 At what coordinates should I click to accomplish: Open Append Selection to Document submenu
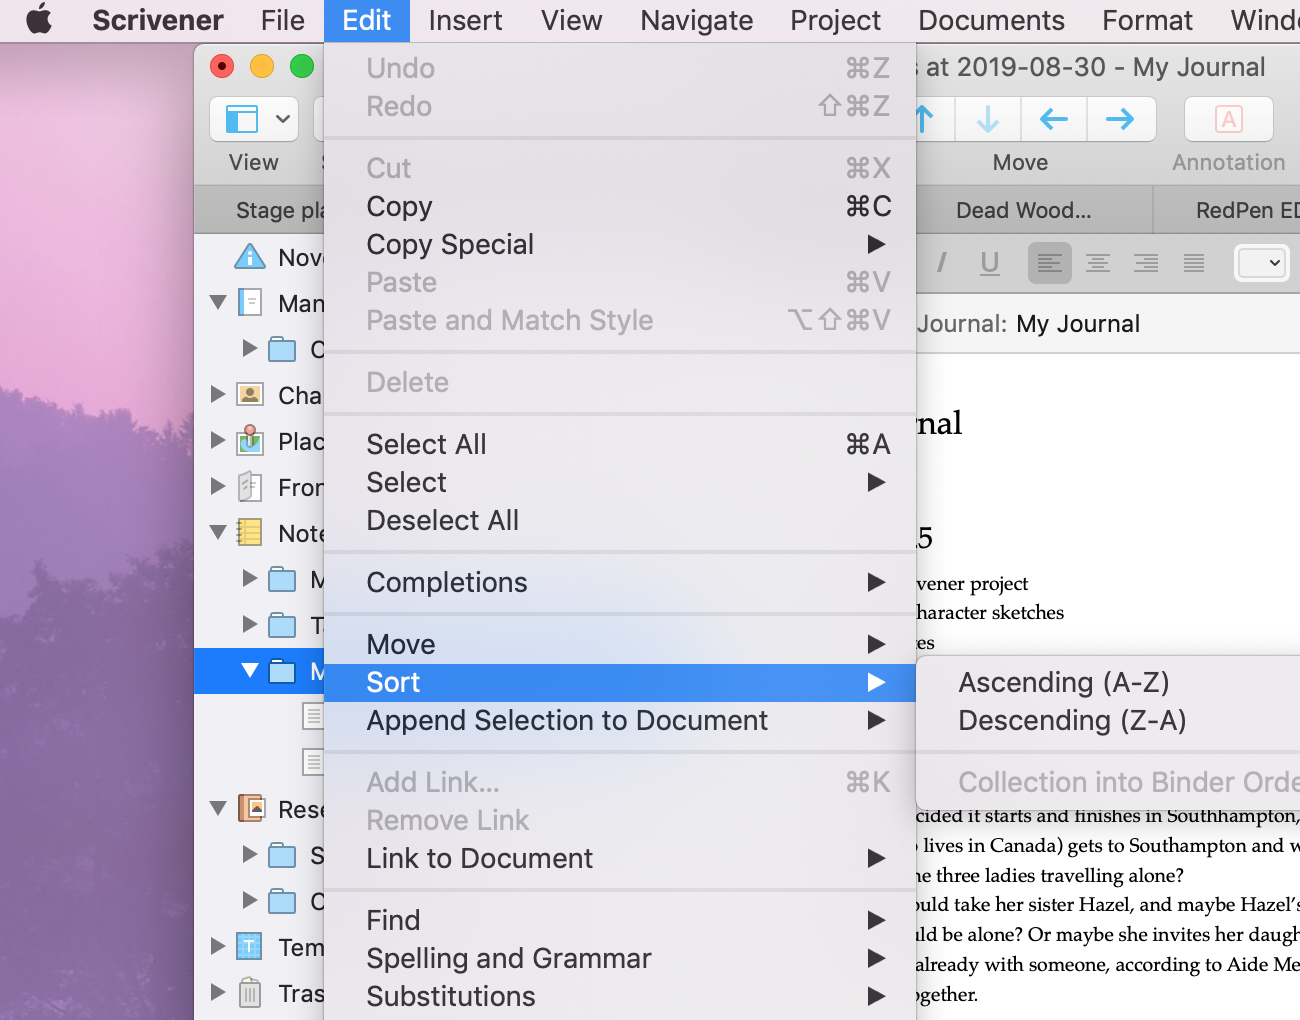tap(620, 720)
